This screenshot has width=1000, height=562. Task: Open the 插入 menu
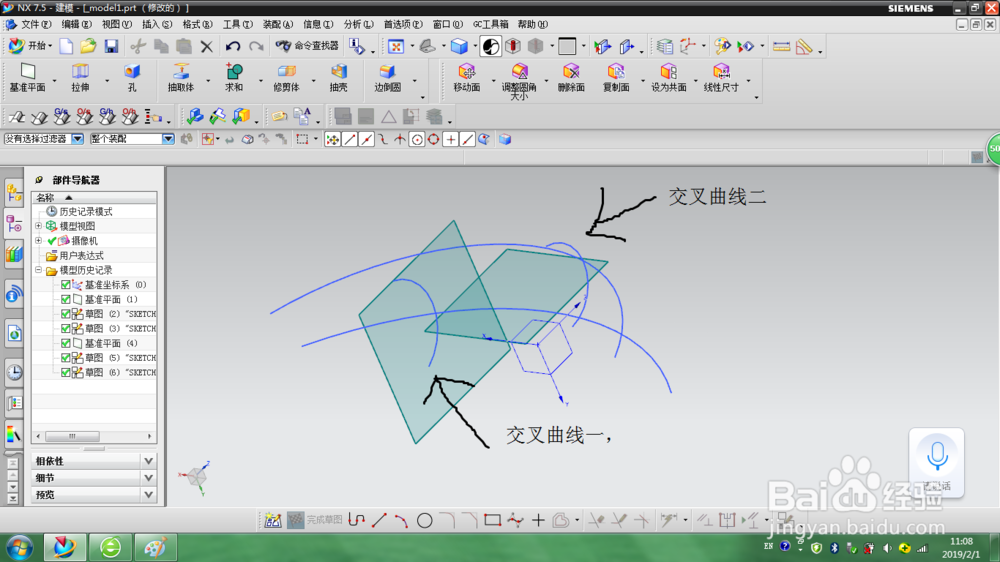pos(157,24)
